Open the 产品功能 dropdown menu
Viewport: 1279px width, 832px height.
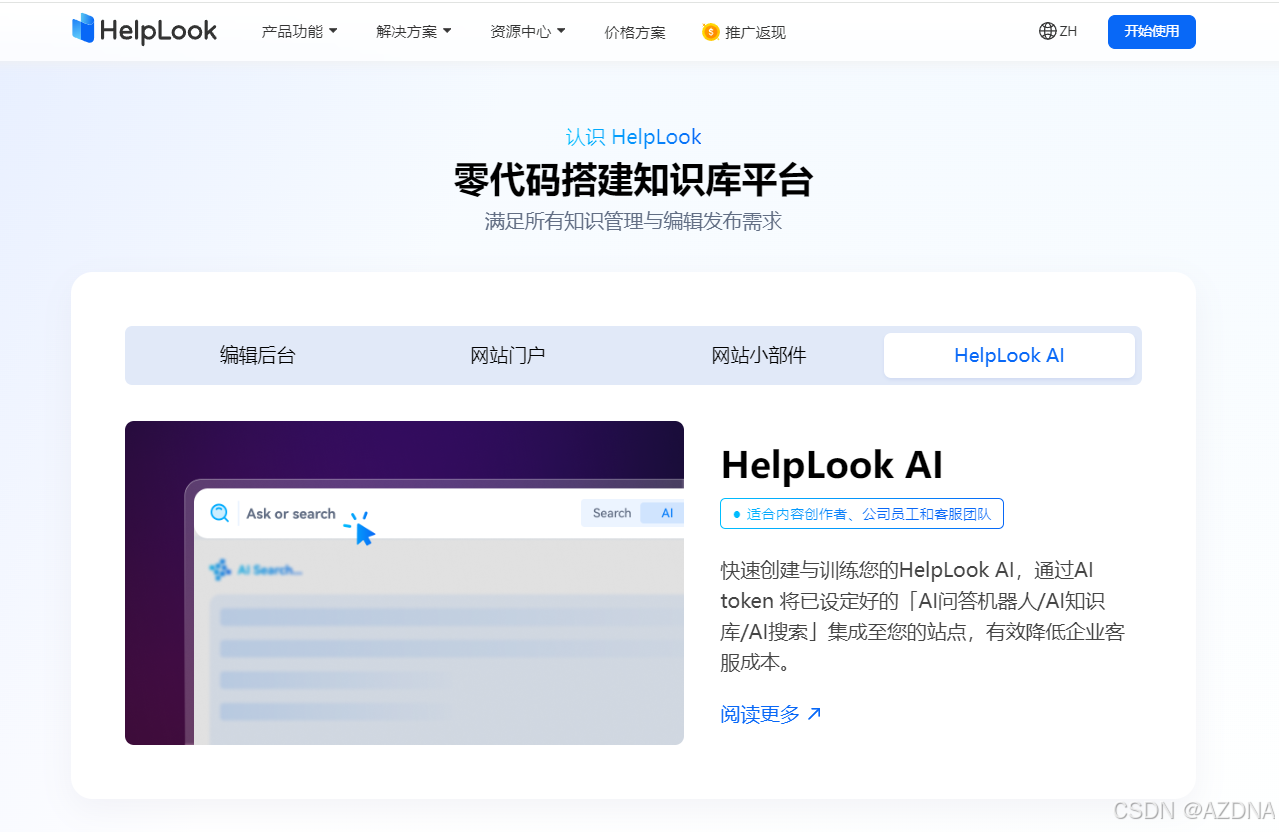299,32
